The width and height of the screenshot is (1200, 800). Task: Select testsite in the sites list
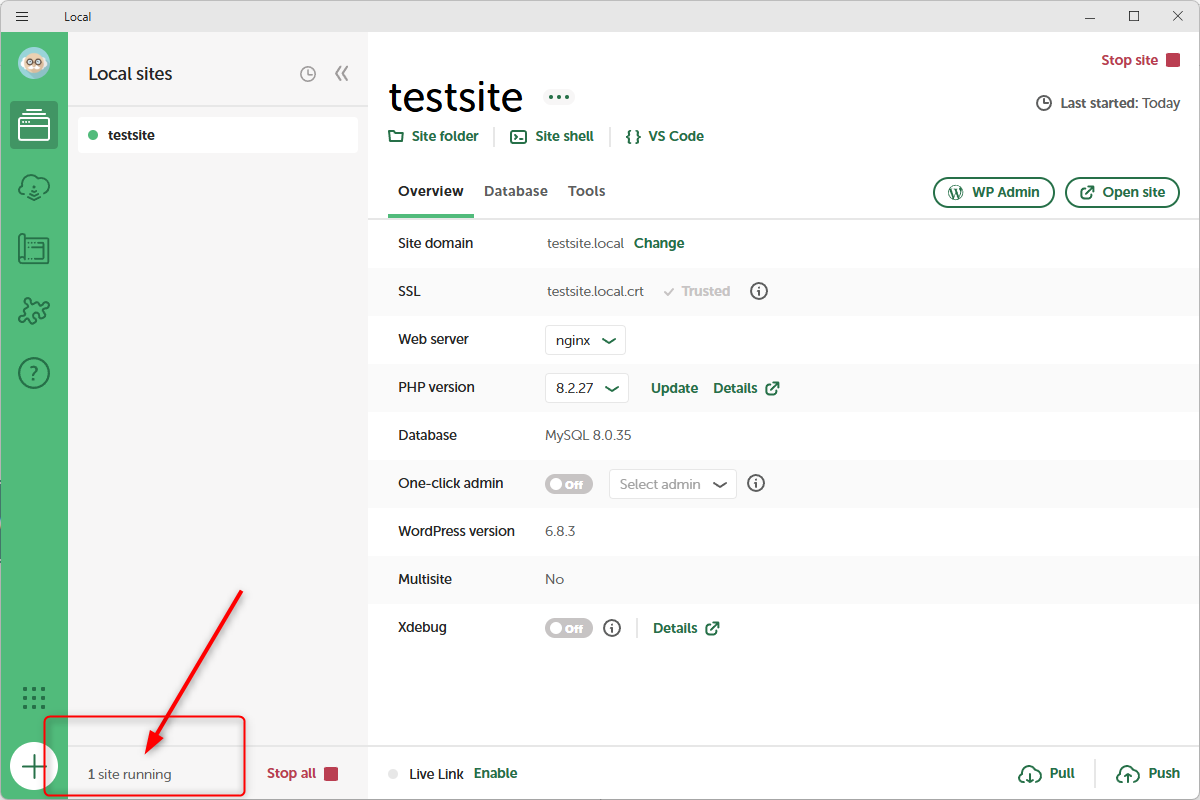tap(217, 135)
